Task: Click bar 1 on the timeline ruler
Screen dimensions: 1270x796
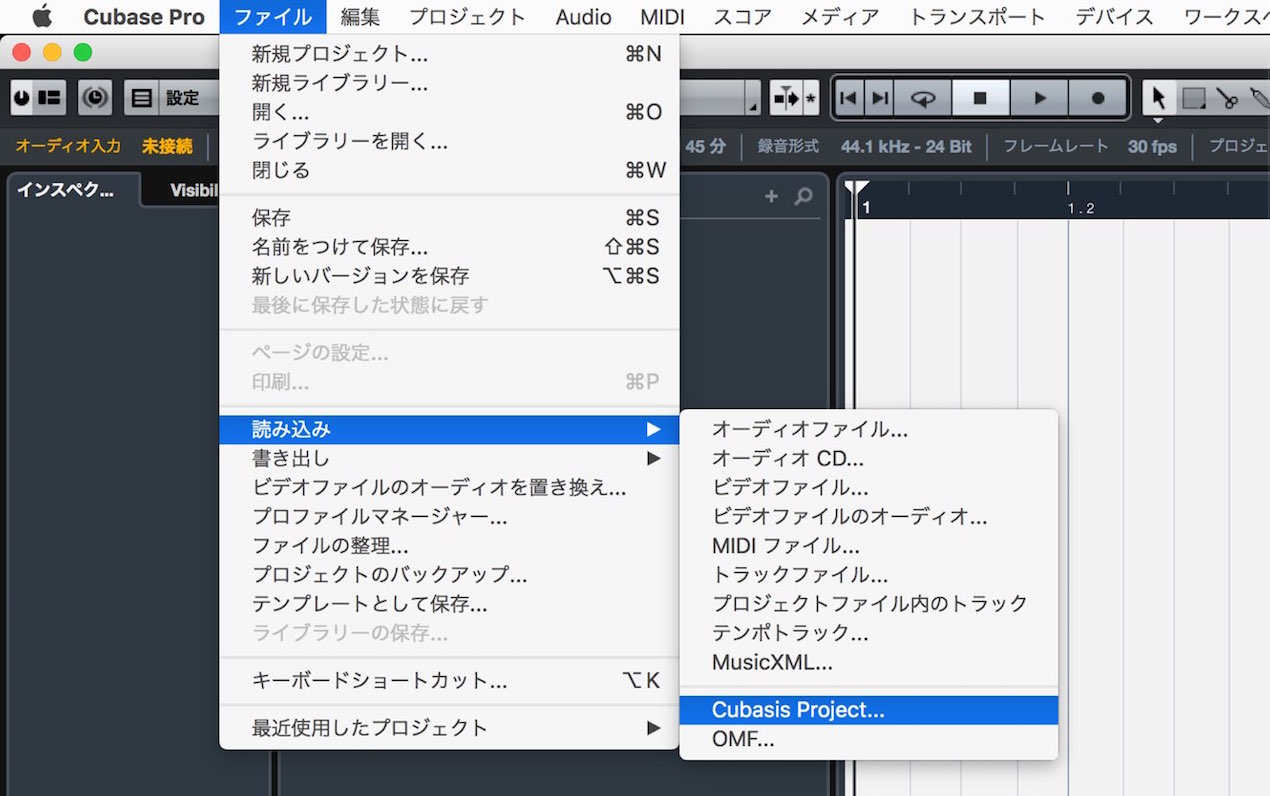Action: click(x=866, y=208)
